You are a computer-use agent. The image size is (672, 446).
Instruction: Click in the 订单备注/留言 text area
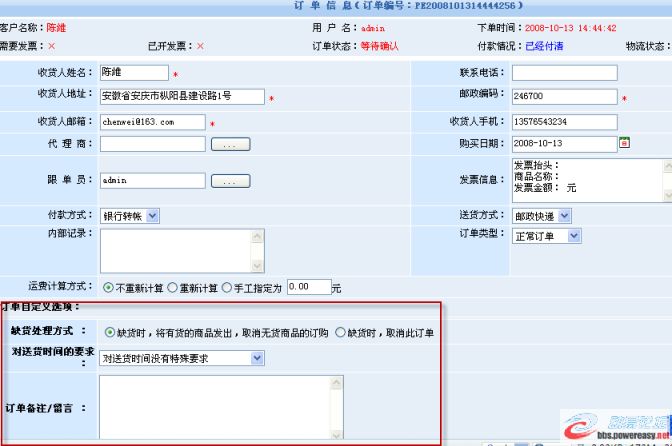tap(220, 408)
